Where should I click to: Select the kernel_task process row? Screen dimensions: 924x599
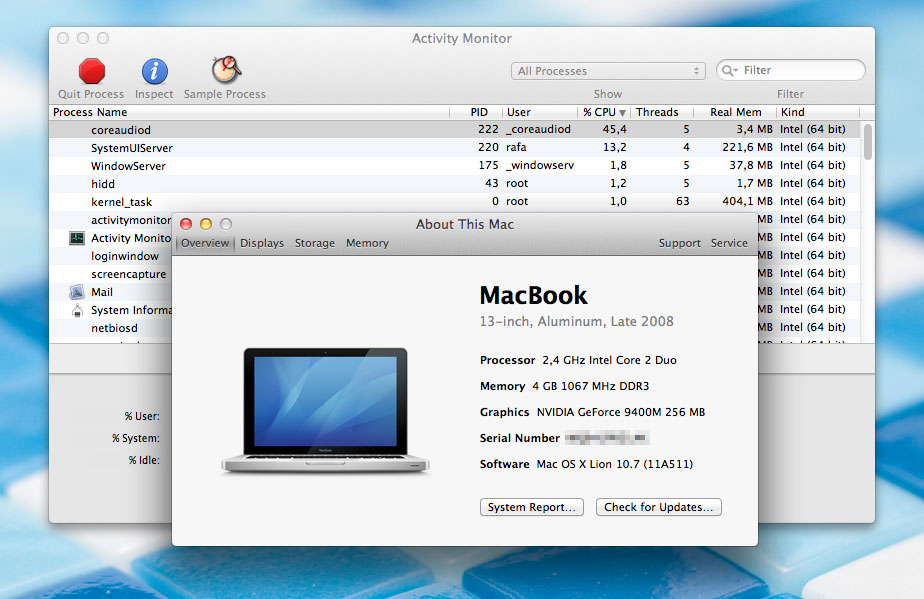point(454,202)
